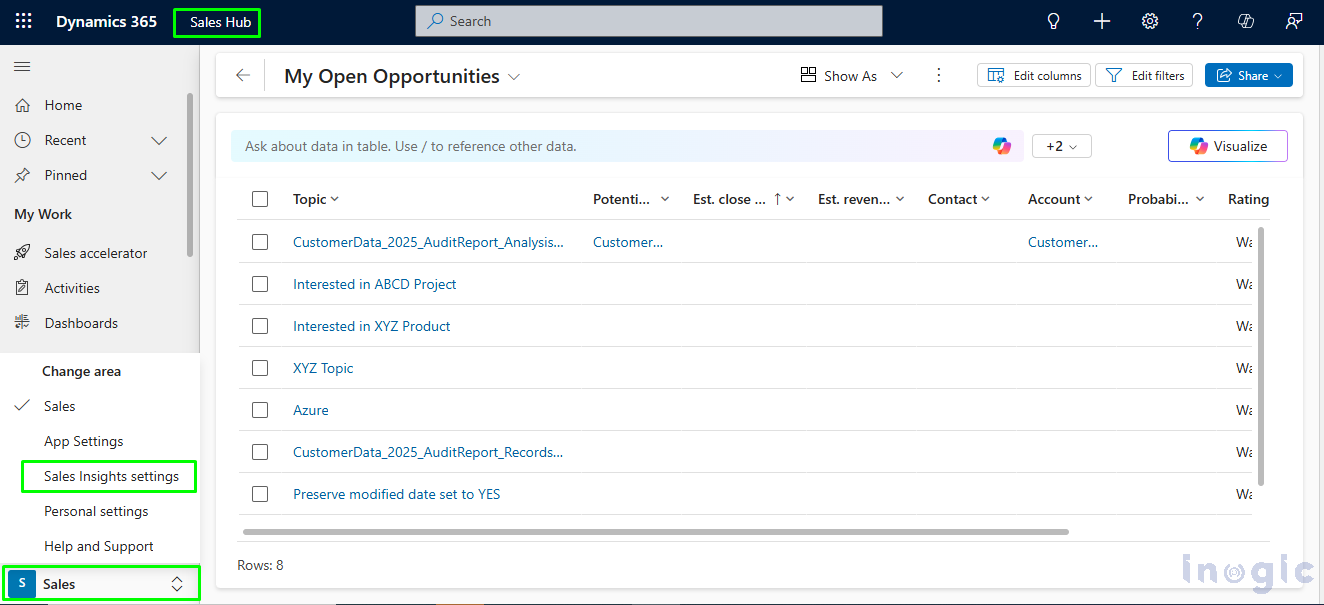Image resolution: width=1324 pixels, height=605 pixels.
Task: Click the back arrow beside view title
Action: coord(243,76)
